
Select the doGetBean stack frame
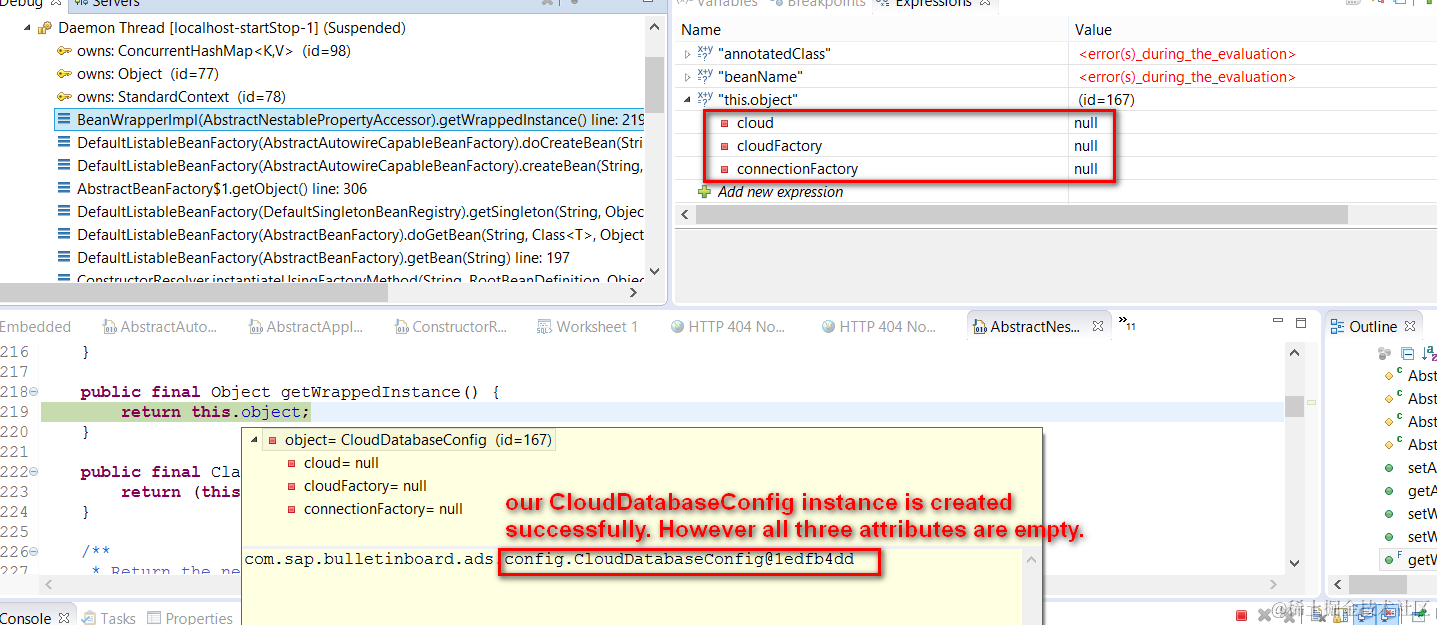tap(350, 235)
